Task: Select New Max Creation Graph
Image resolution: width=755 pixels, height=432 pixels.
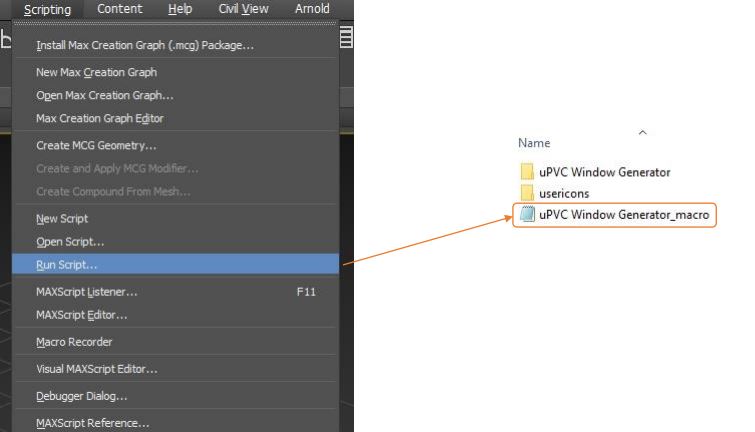Action: tap(176, 72)
